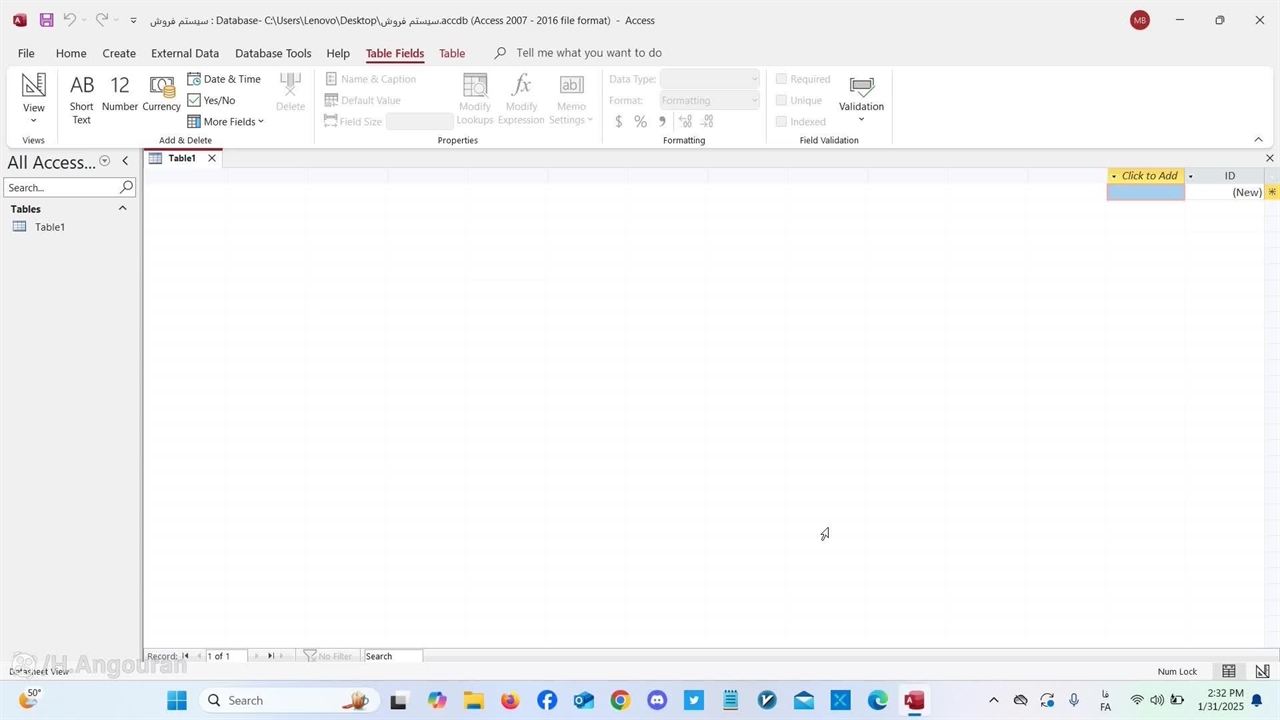This screenshot has width=1280, height=720.
Task: Open the External Data ribbon tab
Action: coord(185,53)
